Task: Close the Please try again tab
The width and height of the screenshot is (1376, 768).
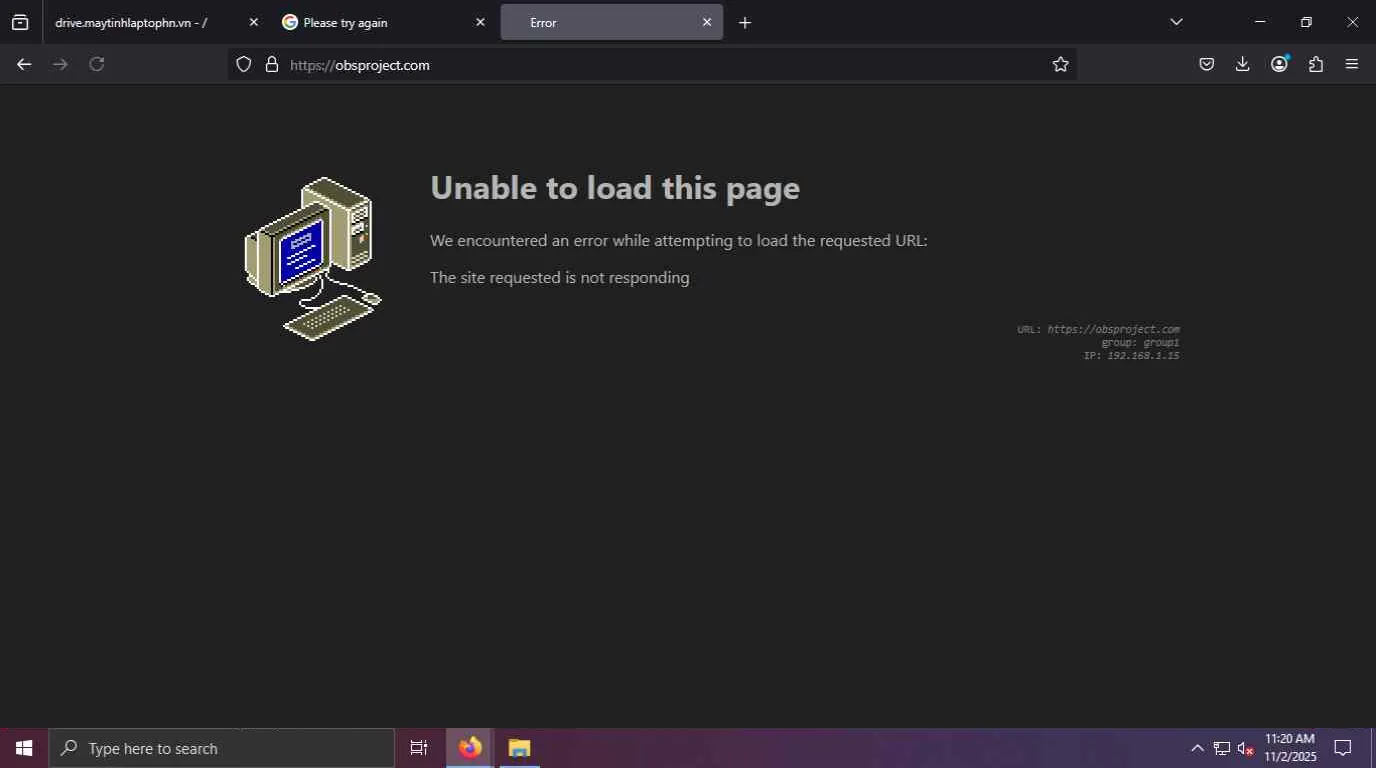Action: (480, 22)
